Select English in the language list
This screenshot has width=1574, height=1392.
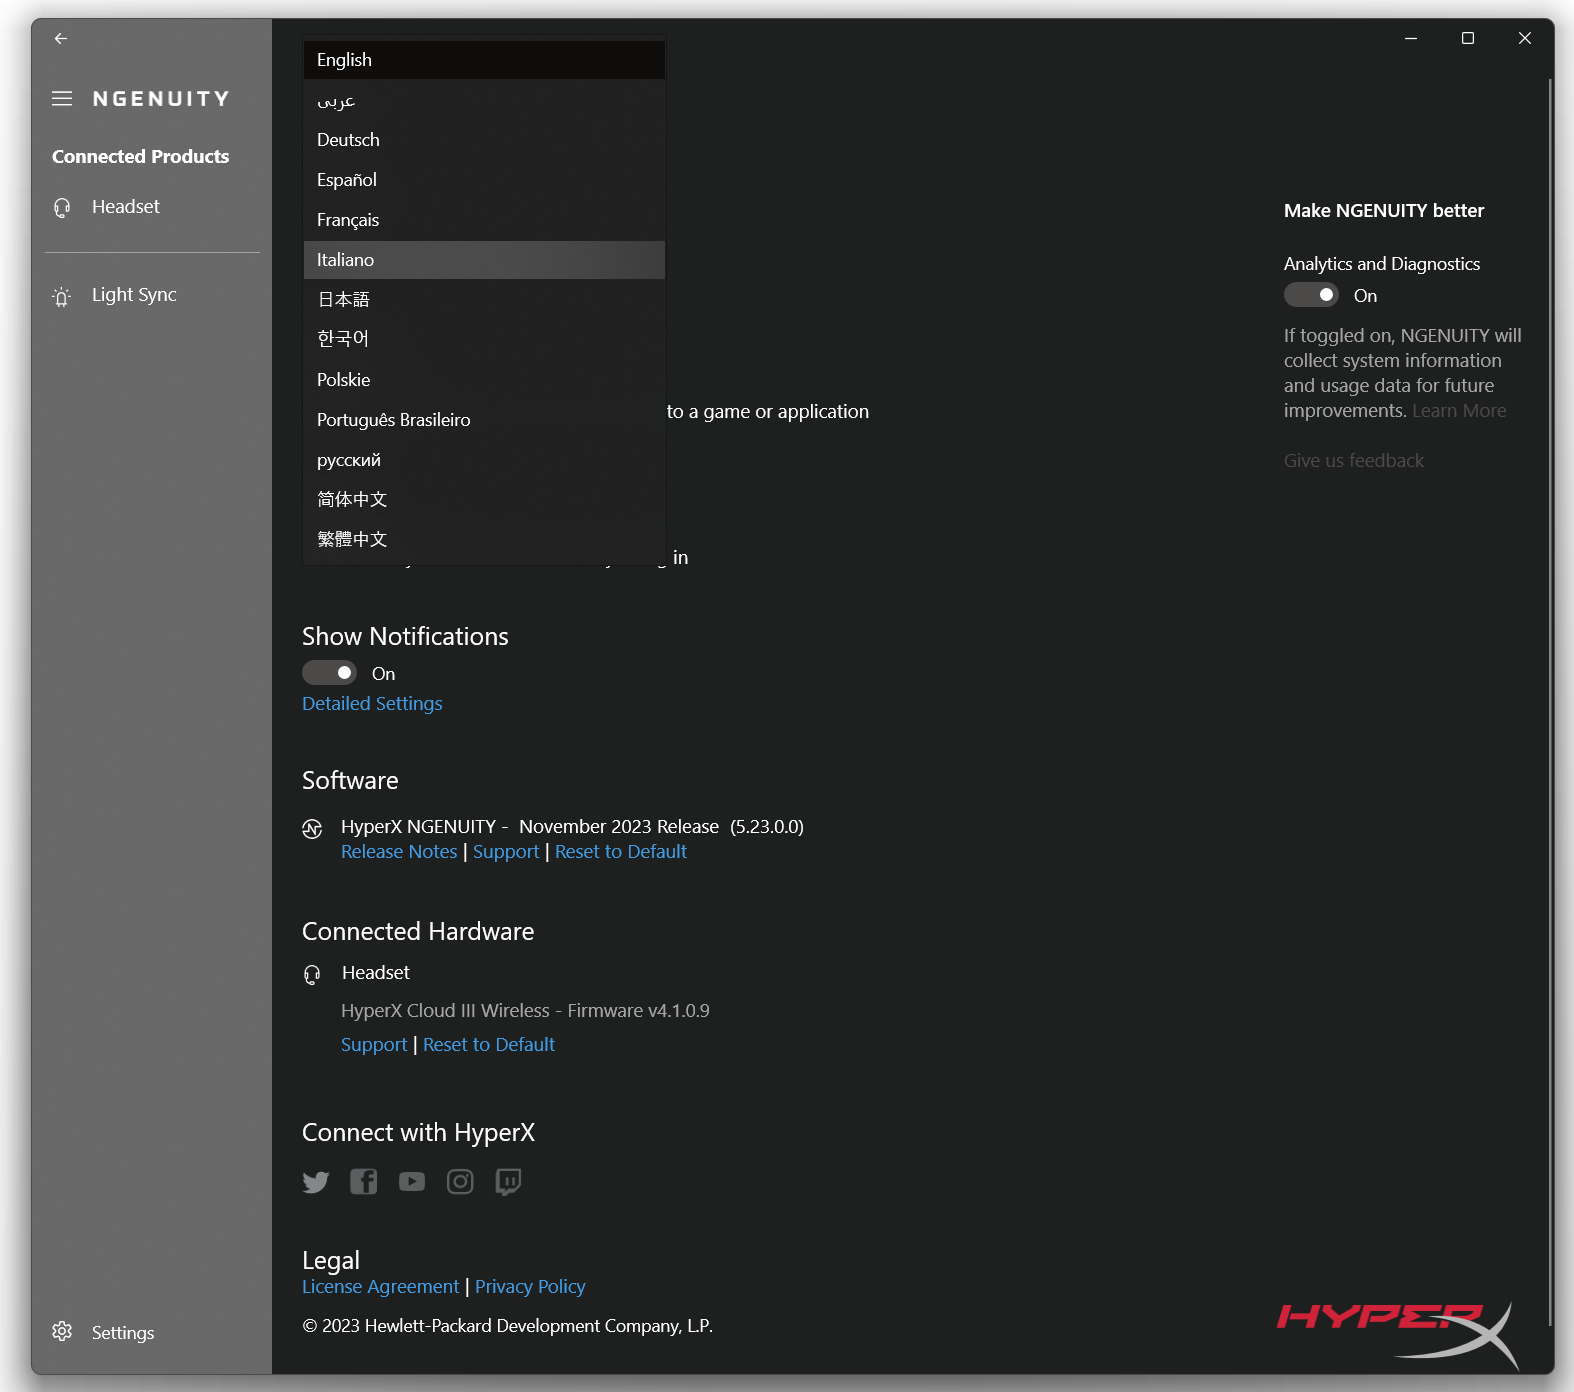(x=484, y=60)
